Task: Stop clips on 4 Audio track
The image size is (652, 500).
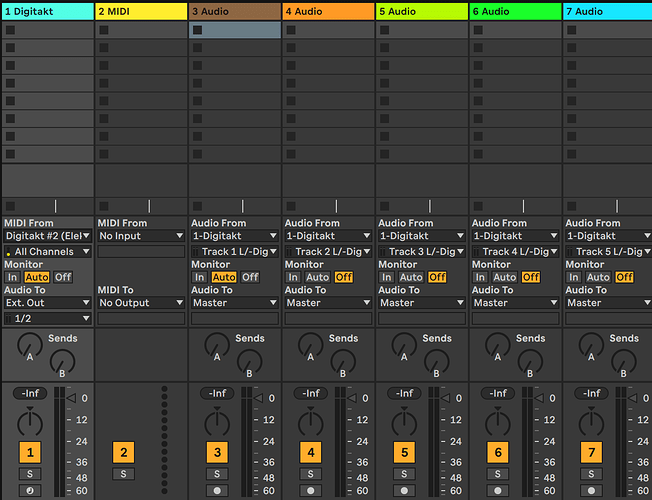Action: pos(291,206)
